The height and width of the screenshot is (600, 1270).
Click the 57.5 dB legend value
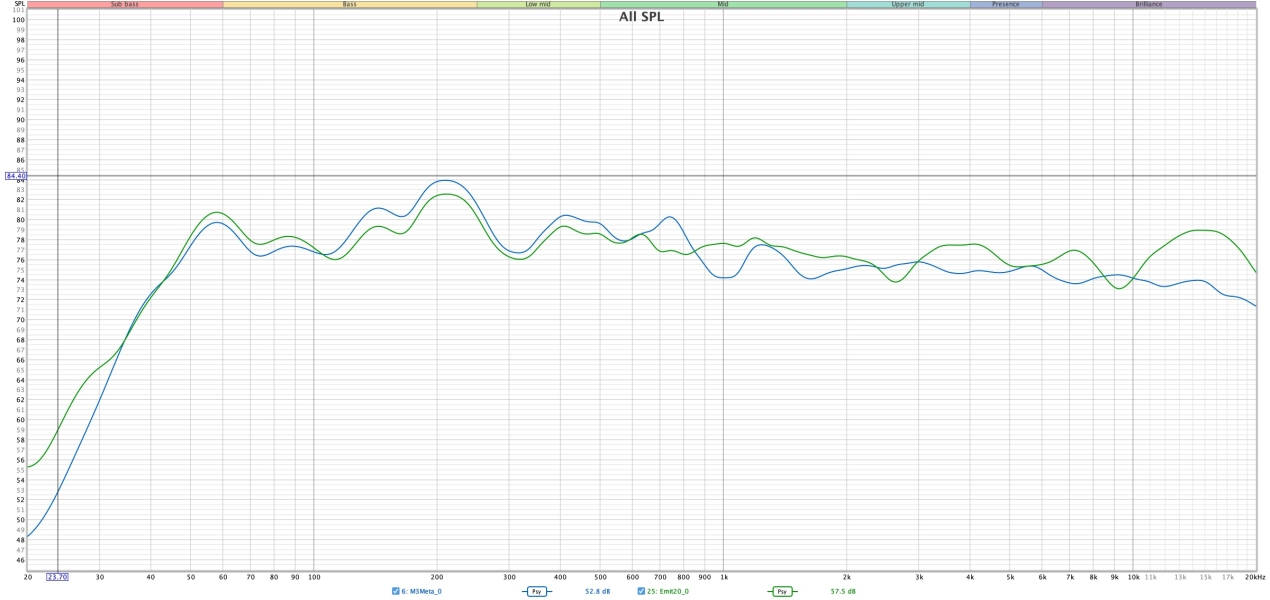tap(843, 591)
